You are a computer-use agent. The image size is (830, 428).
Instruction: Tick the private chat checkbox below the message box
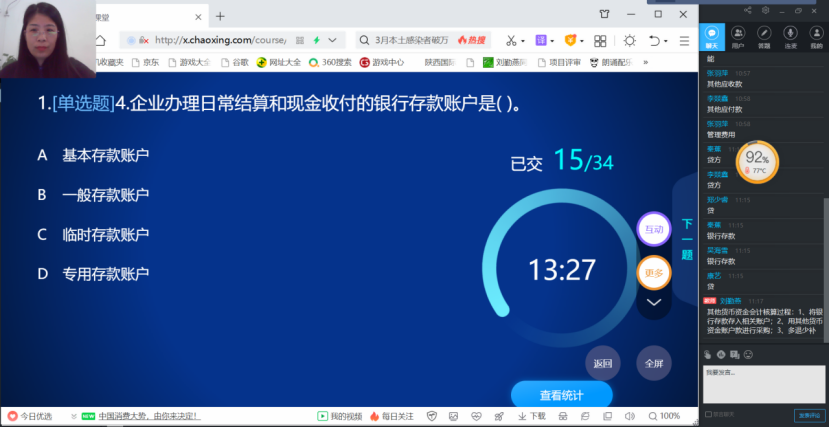point(708,414)
